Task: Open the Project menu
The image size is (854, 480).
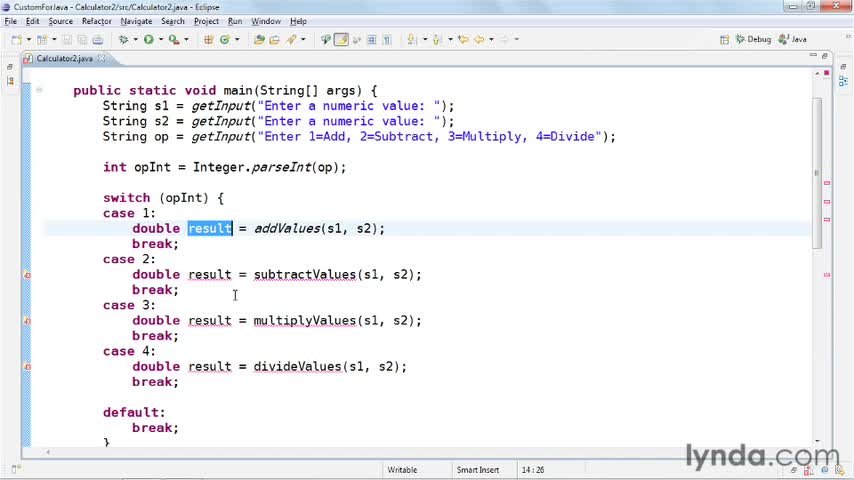Action: coord(206,21)
